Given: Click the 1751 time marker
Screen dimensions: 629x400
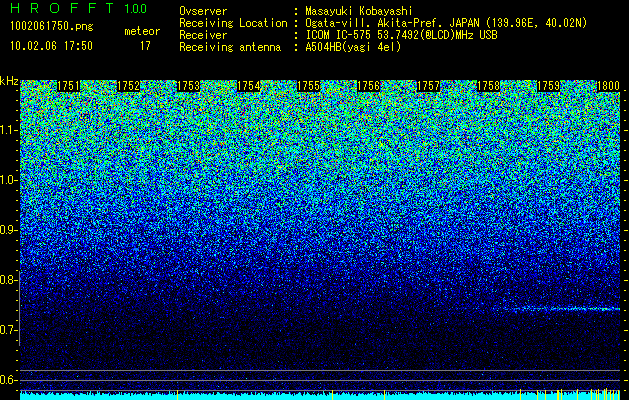Looking at the screenshot, I should (x=69, y=86).
